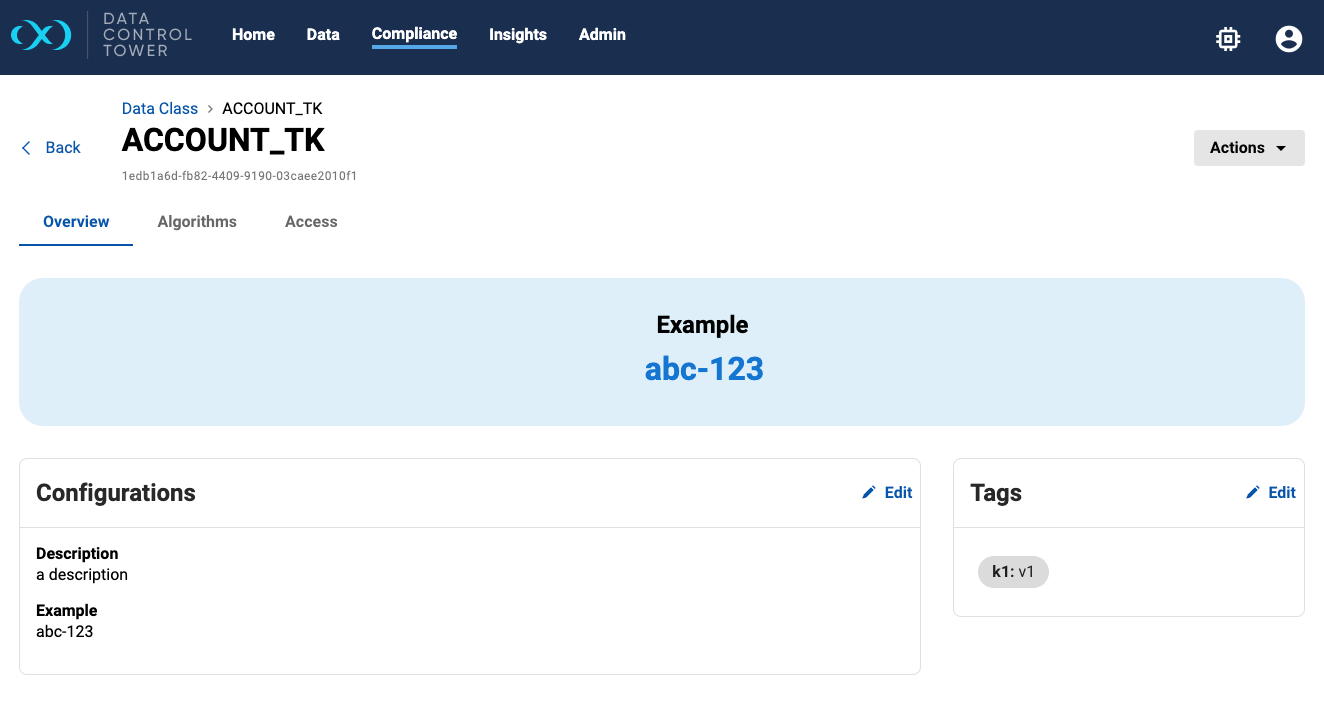
Task: Click the Delphix logo icon
Action: pos(41,36)
